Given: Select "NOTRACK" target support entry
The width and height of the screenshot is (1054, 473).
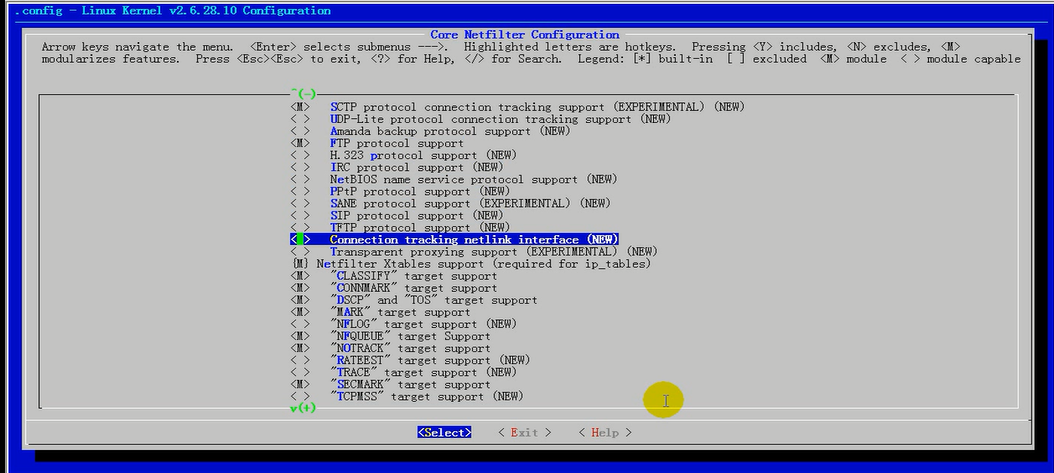Looking at the screenshot, I should (x=410, y=349).
